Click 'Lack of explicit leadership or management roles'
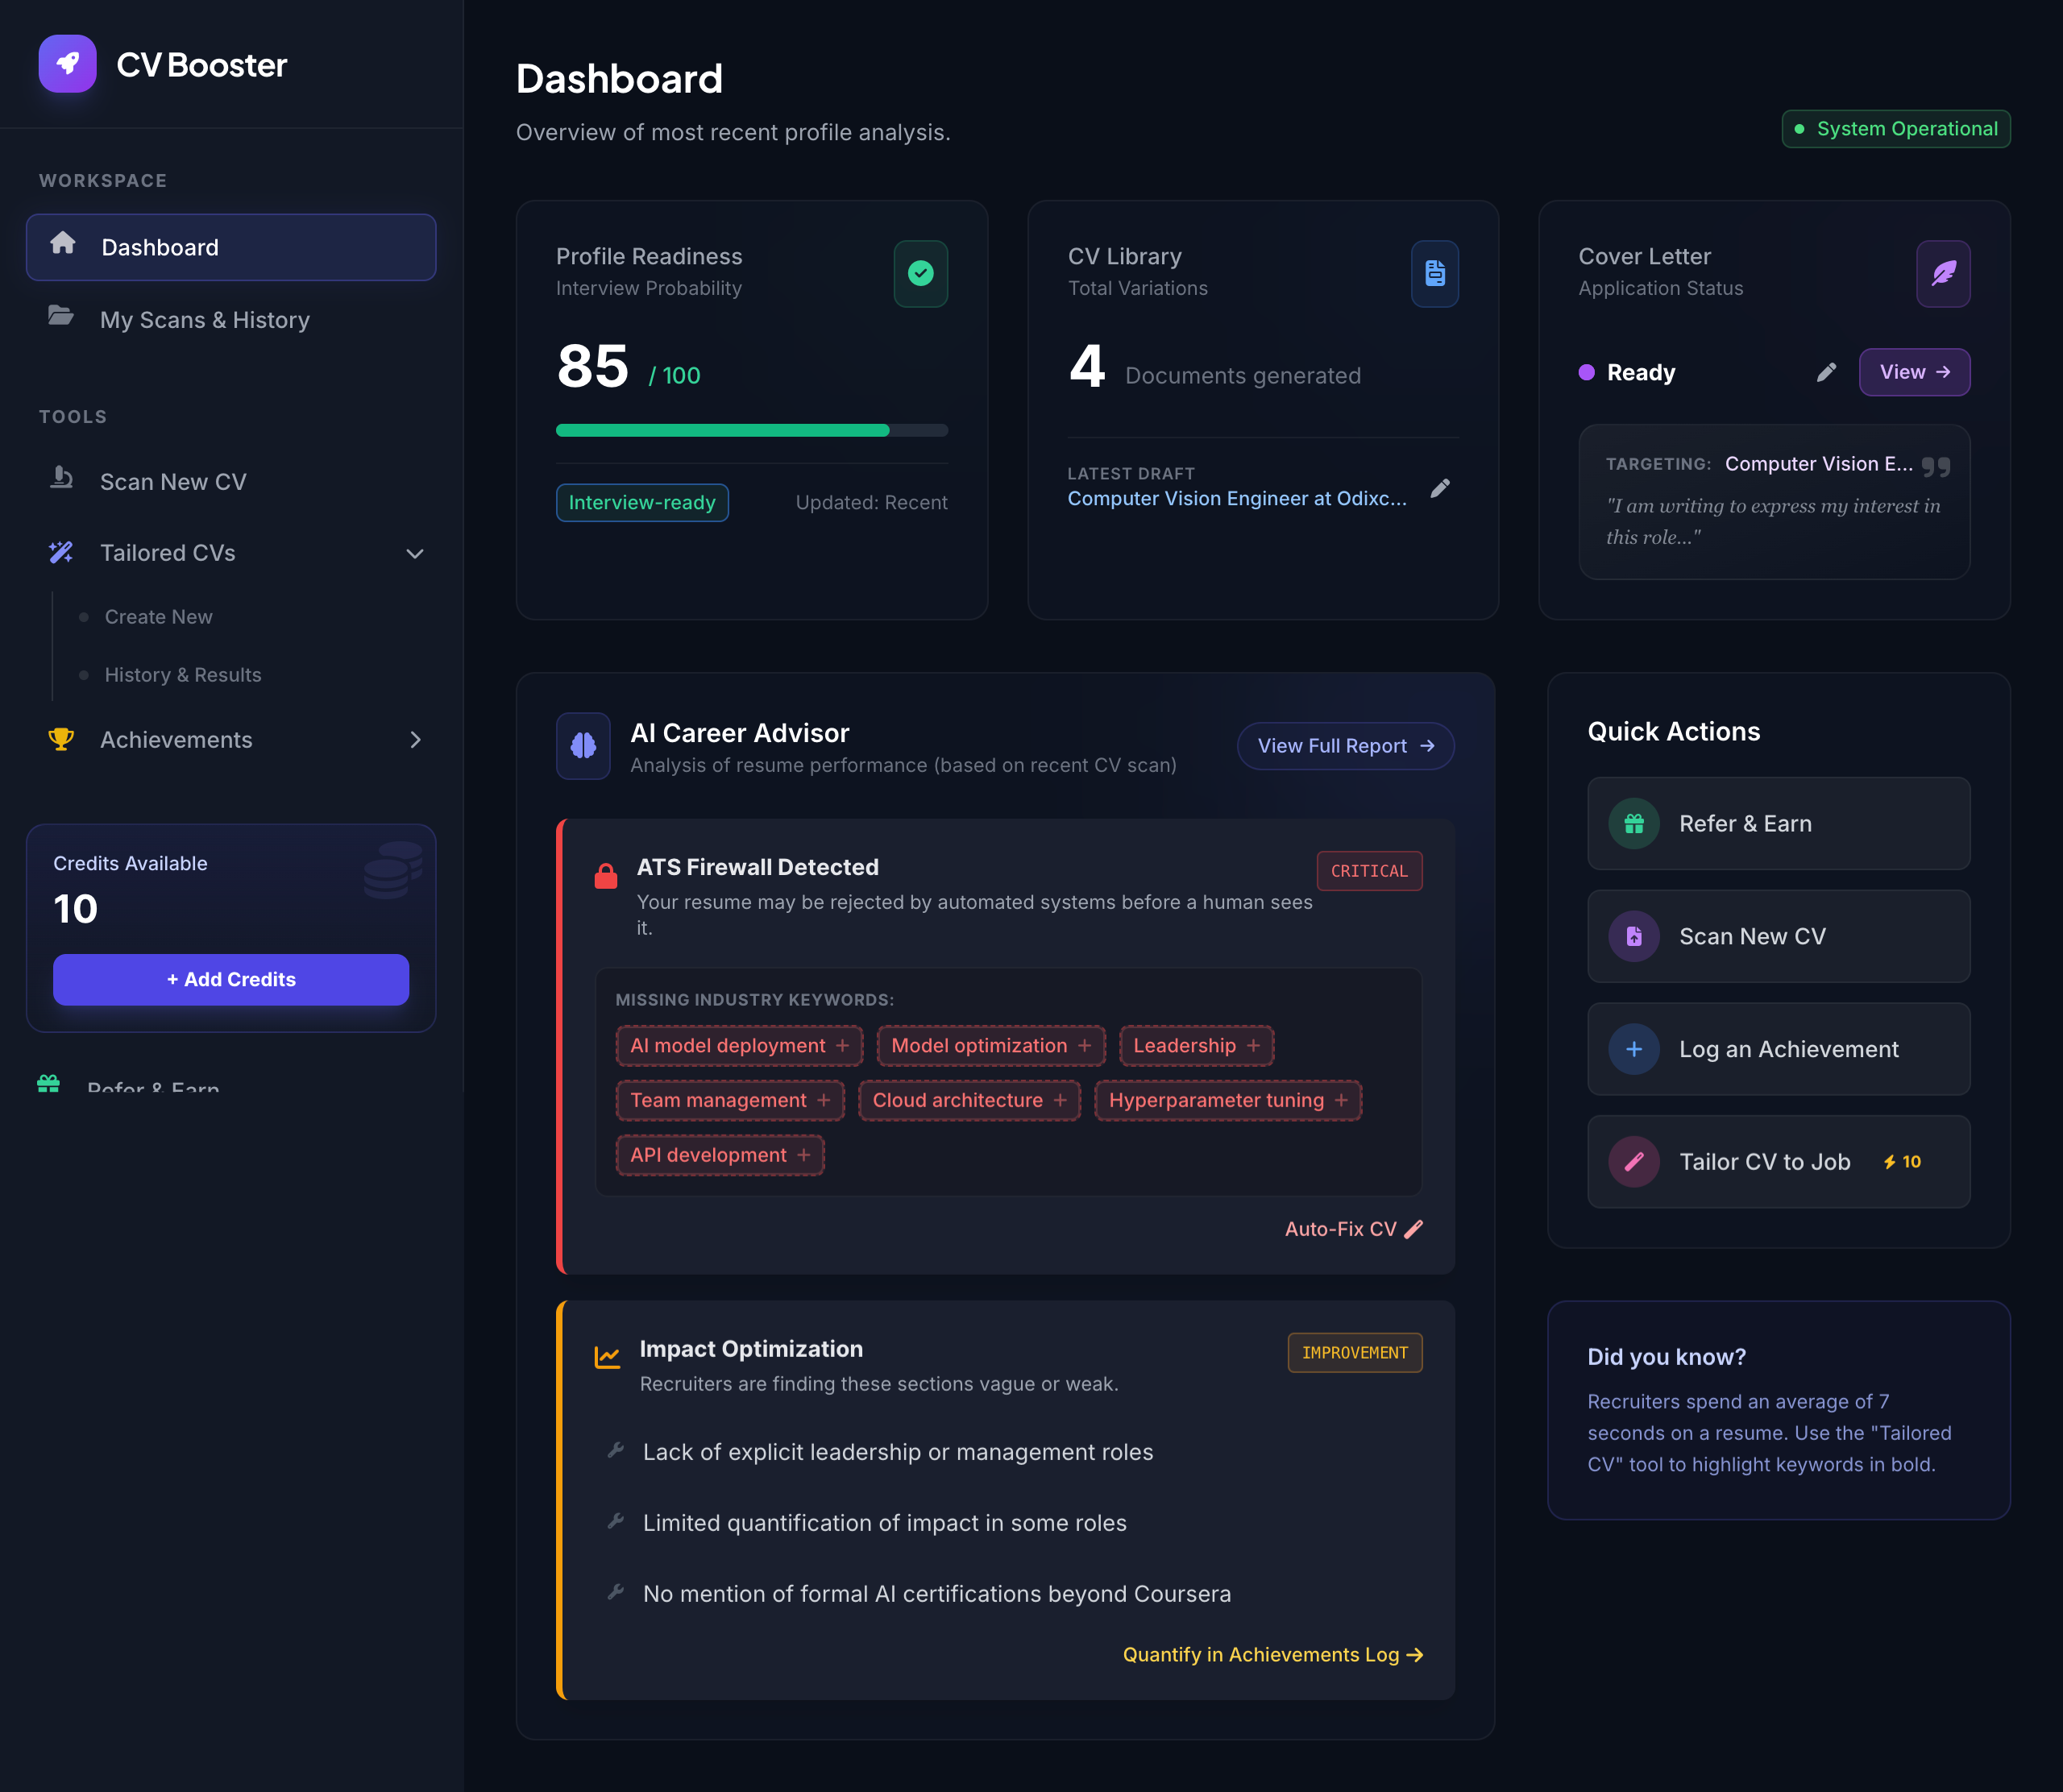Image resolution: width=2063 pixels, height=1792 pixels. tap(898, 1452)
